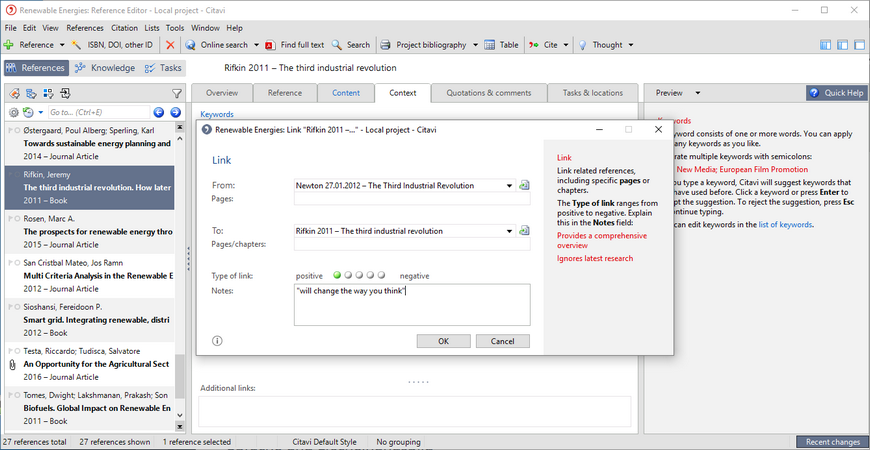
Task: Go forward with blue right arrow
Action: pos(175,113)
